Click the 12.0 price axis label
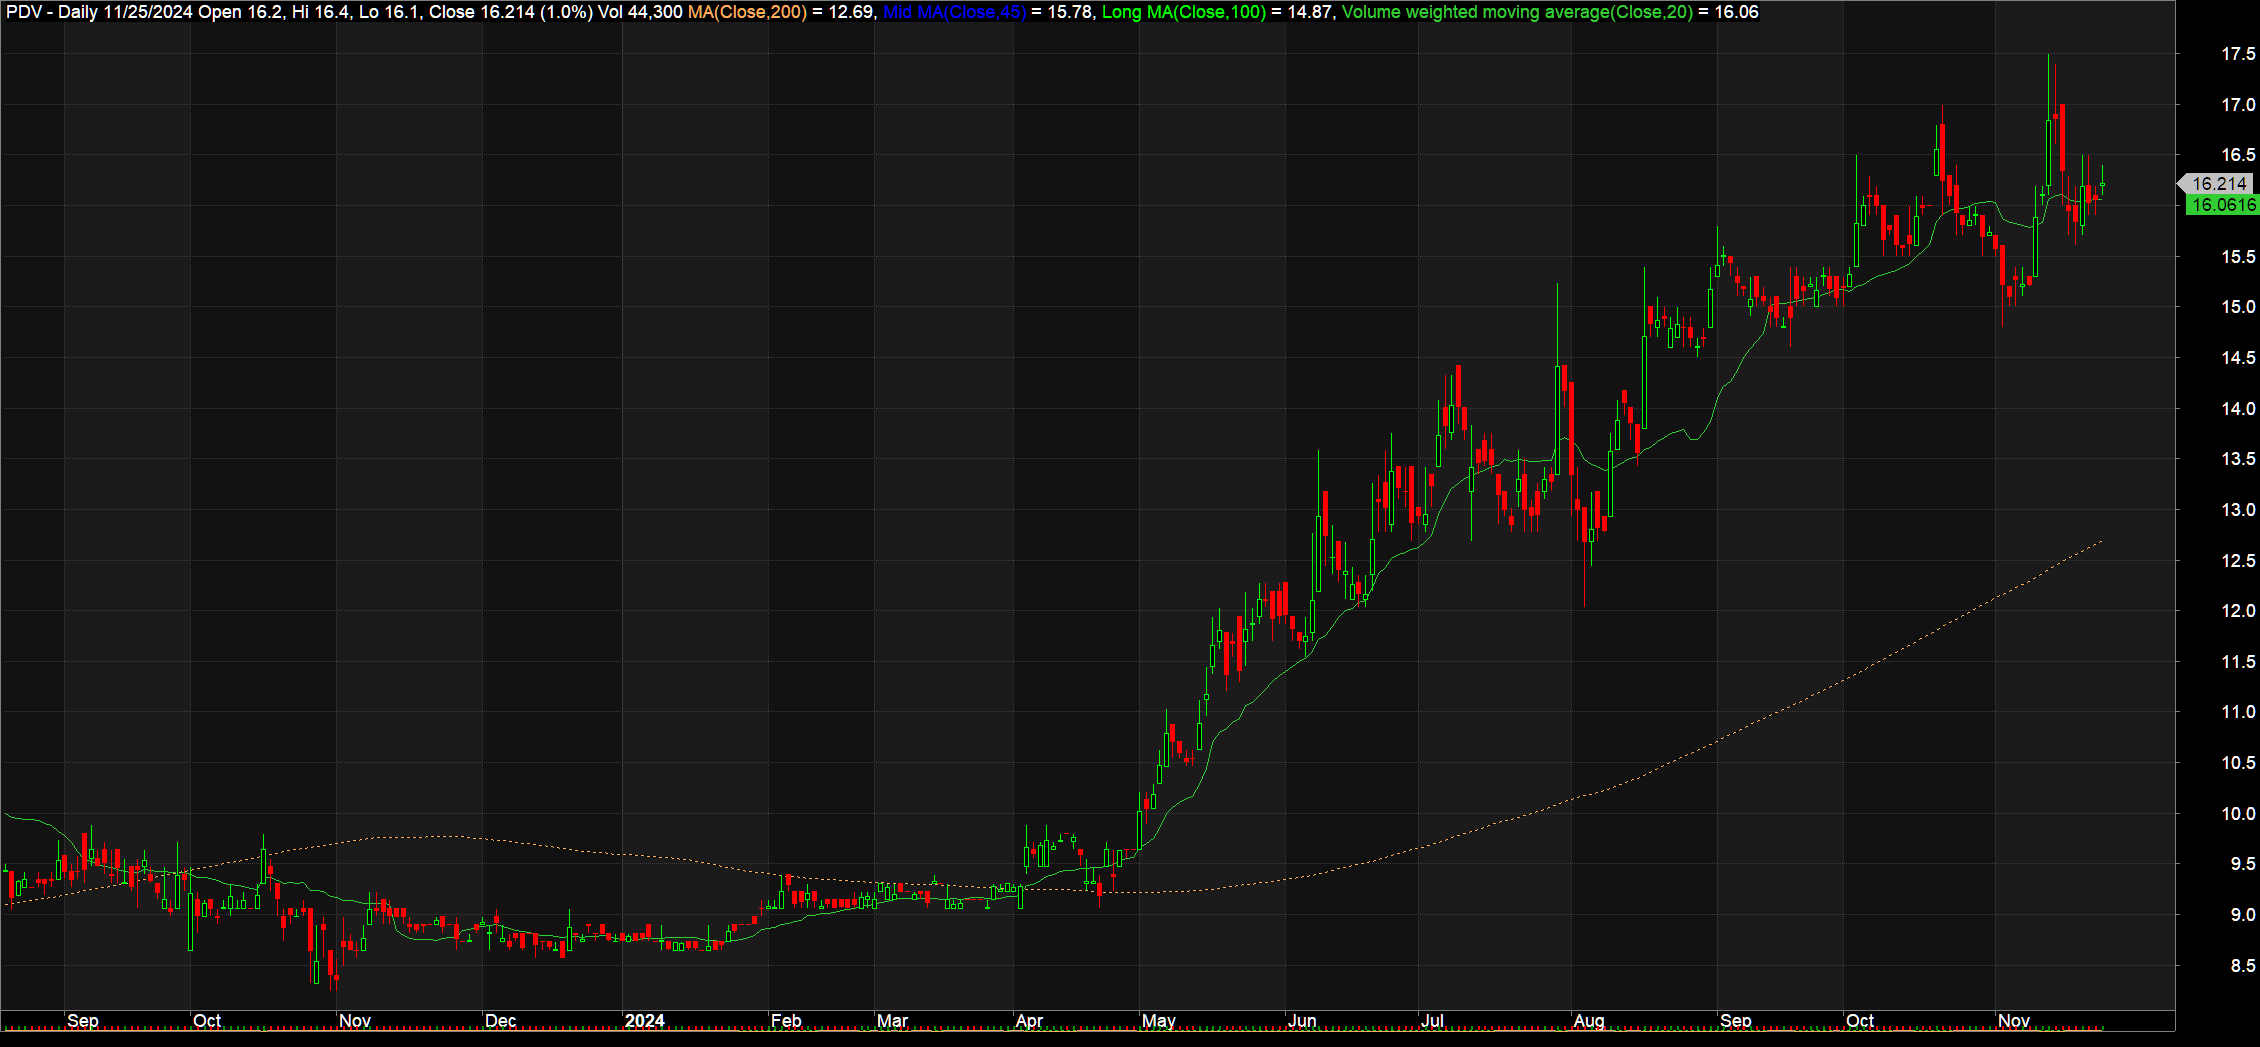 click(2238, 611)
